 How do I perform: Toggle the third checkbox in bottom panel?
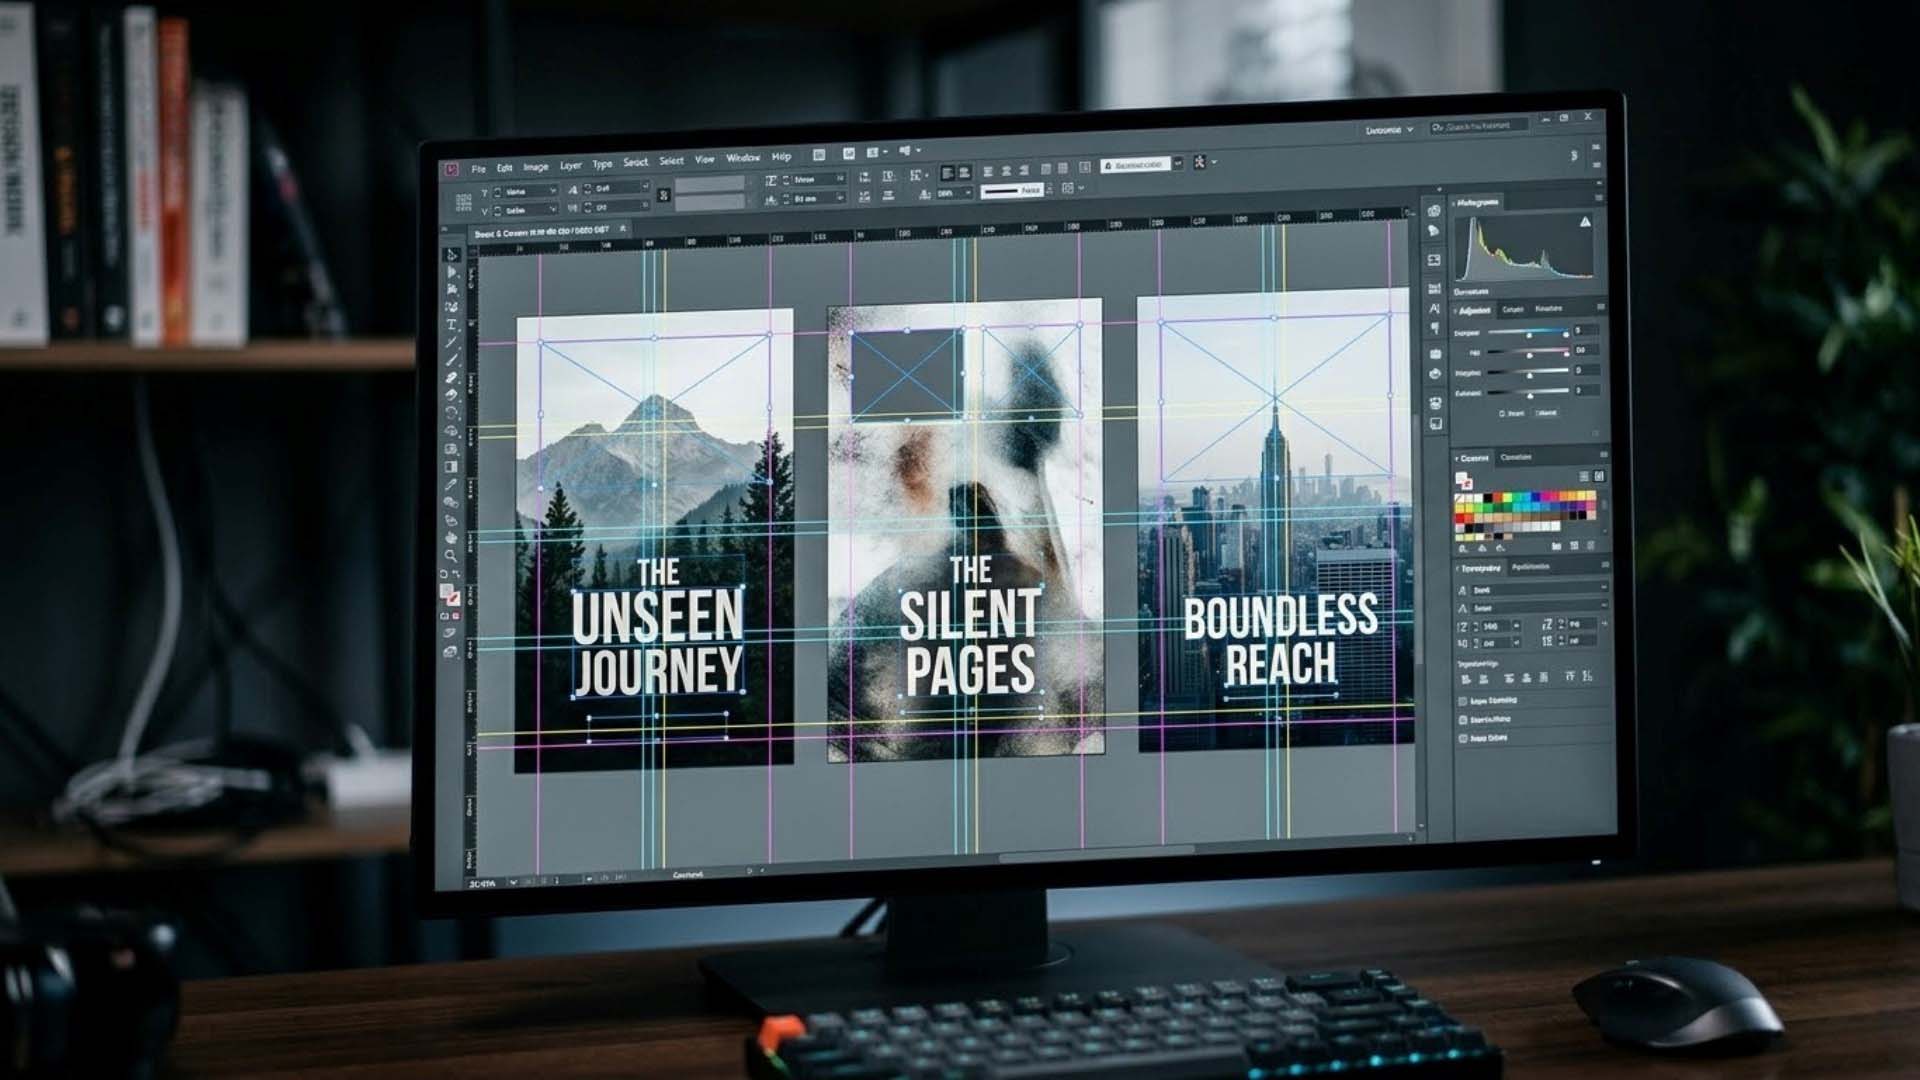point(1463,739)
